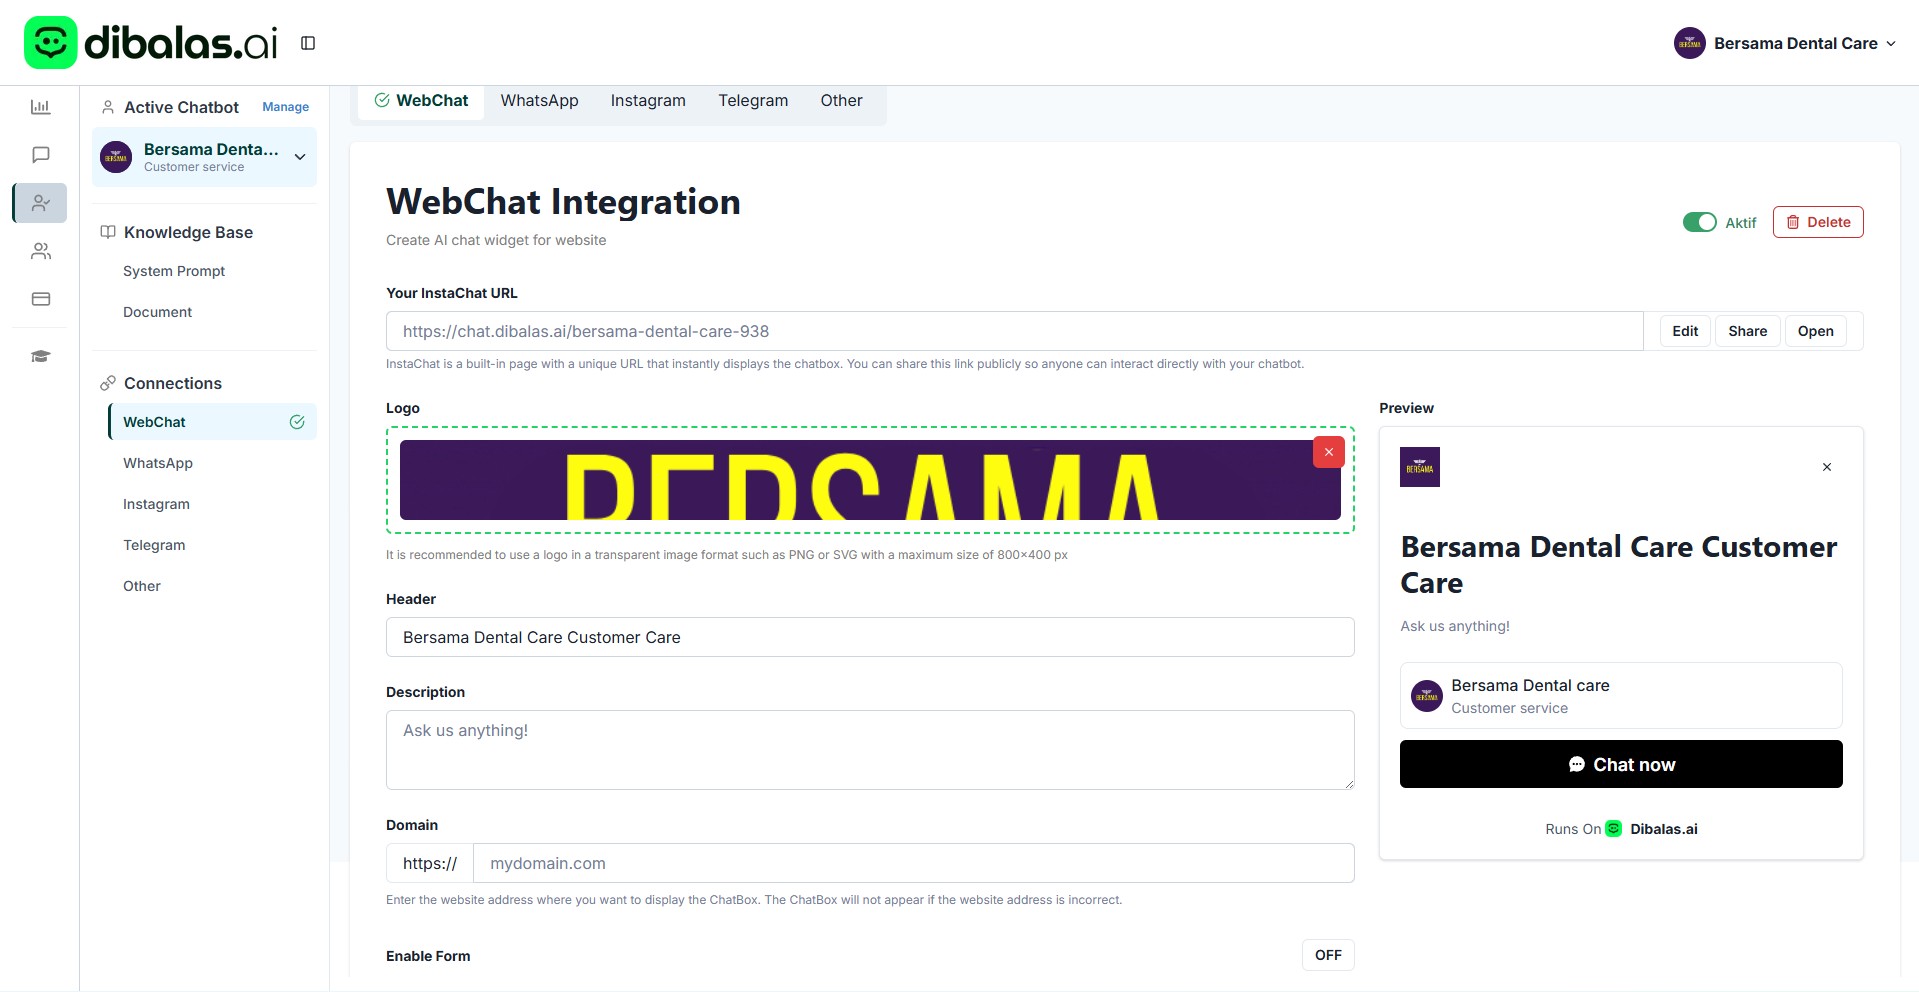Open the contacts users sidebar icon

(40, 251)
